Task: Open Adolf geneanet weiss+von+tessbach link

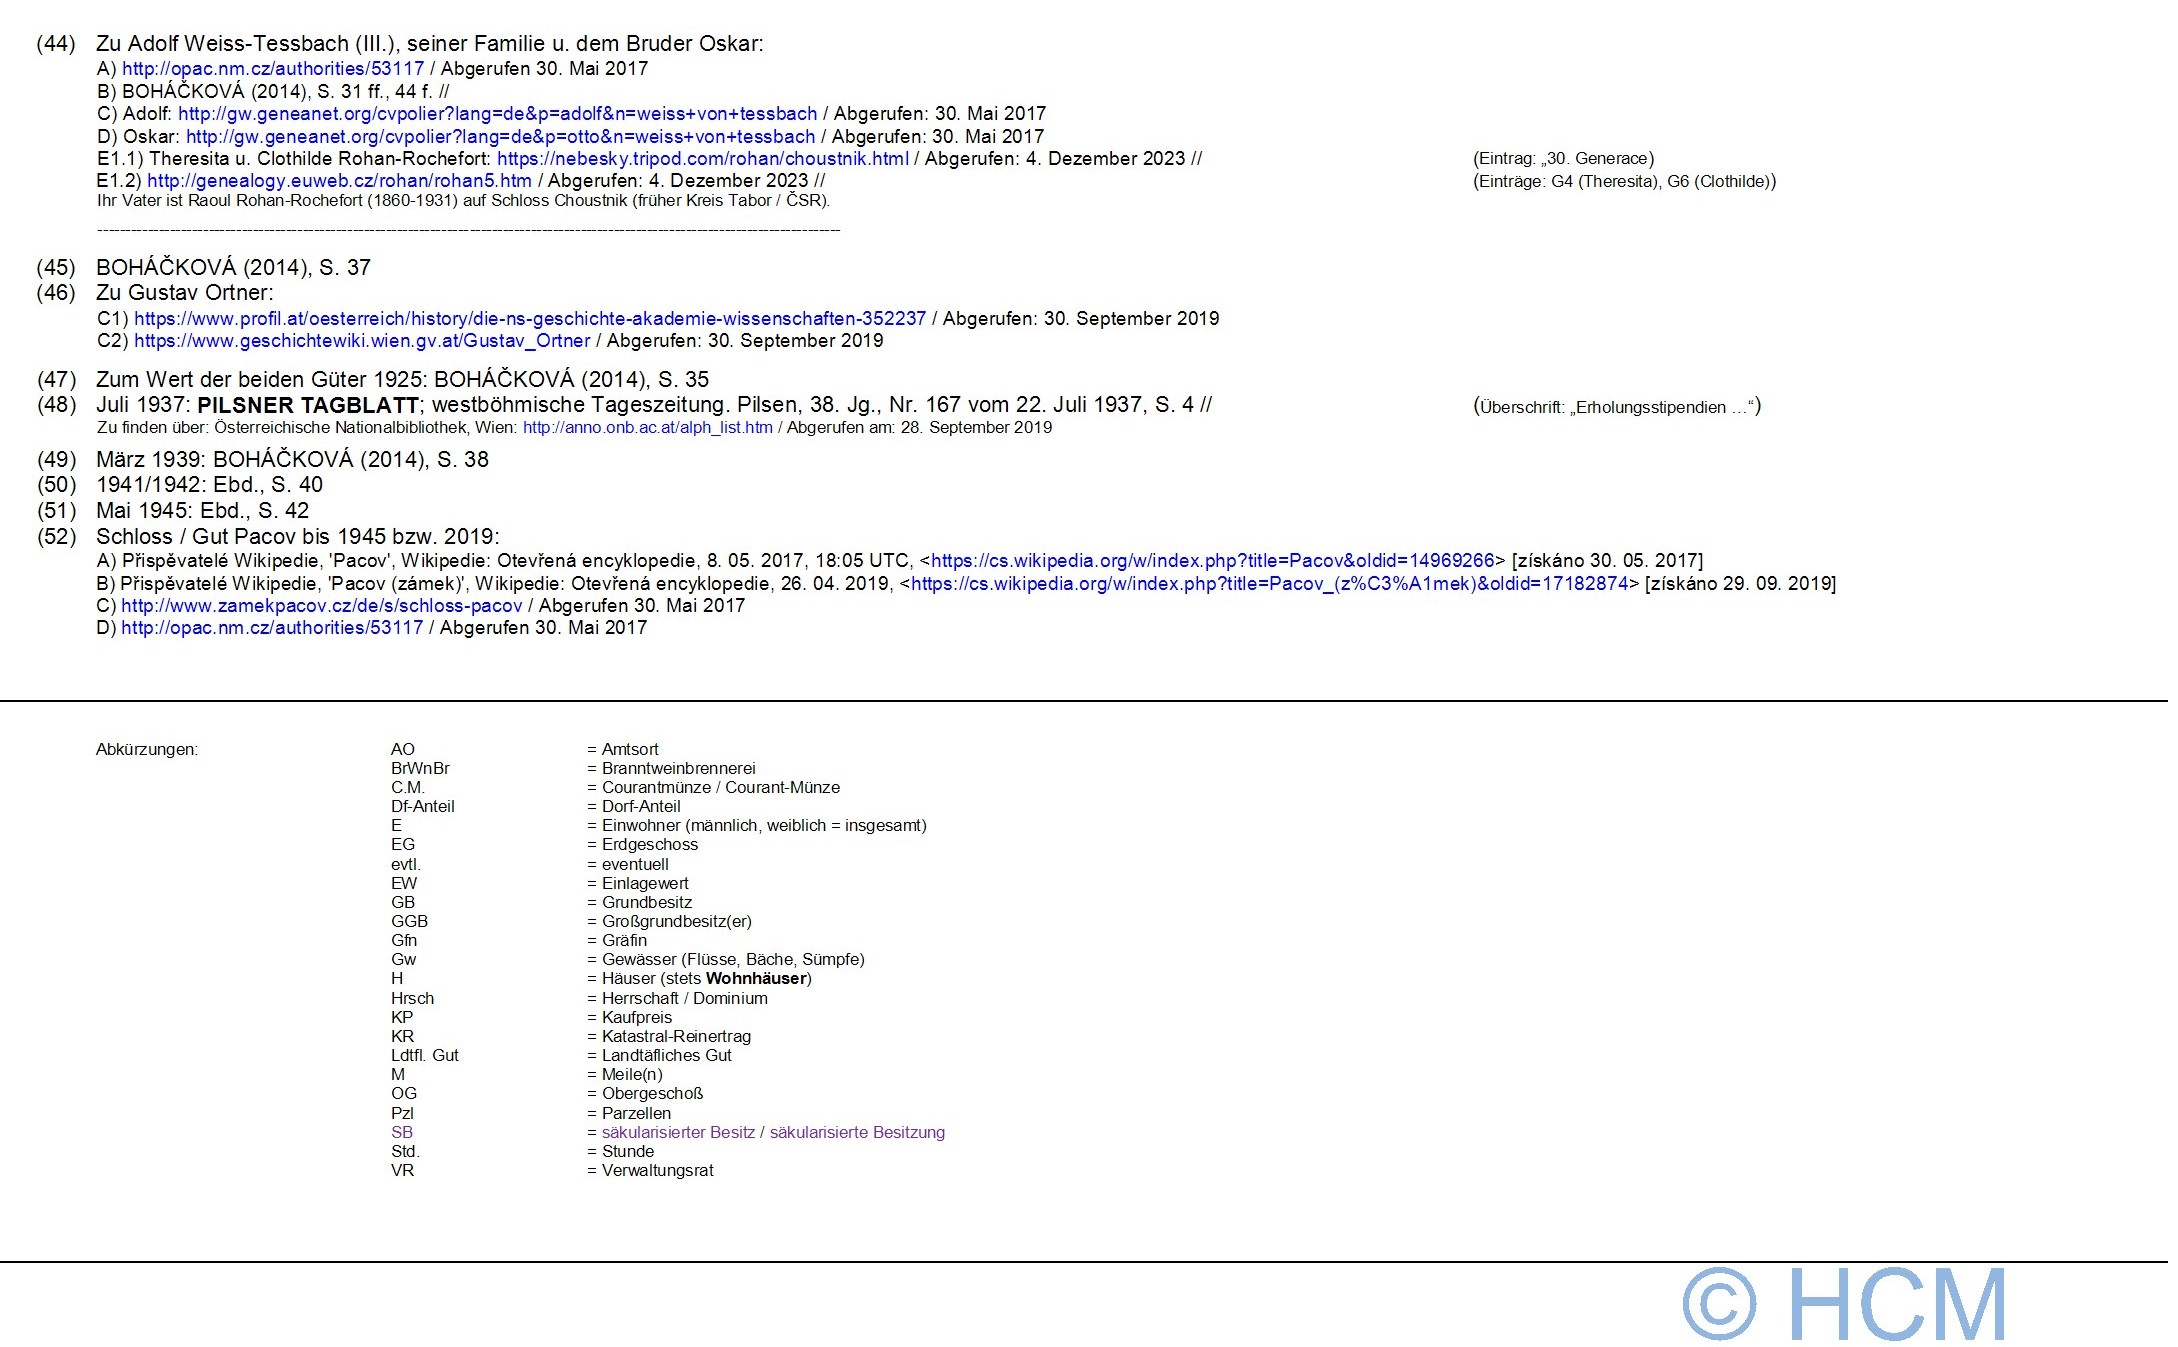Action: tap(497, 114)
